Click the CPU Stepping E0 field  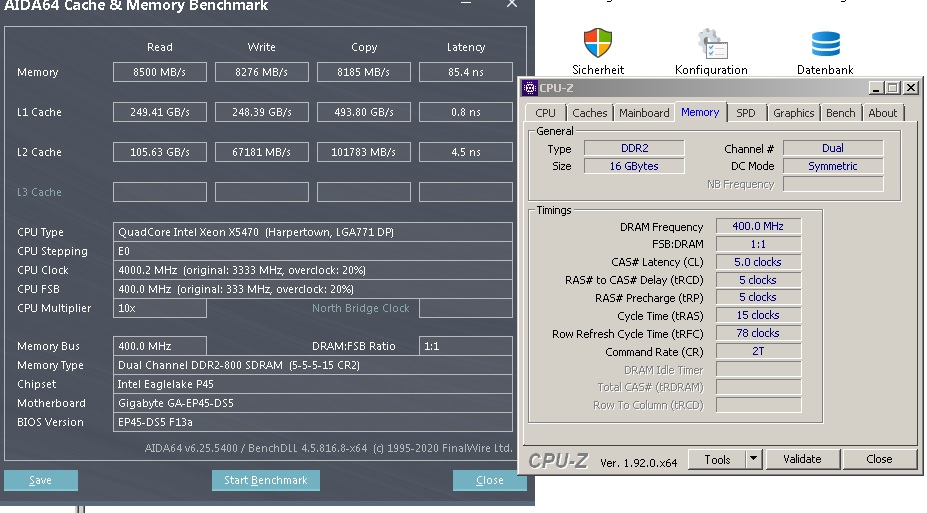click(x=313, y=251)
